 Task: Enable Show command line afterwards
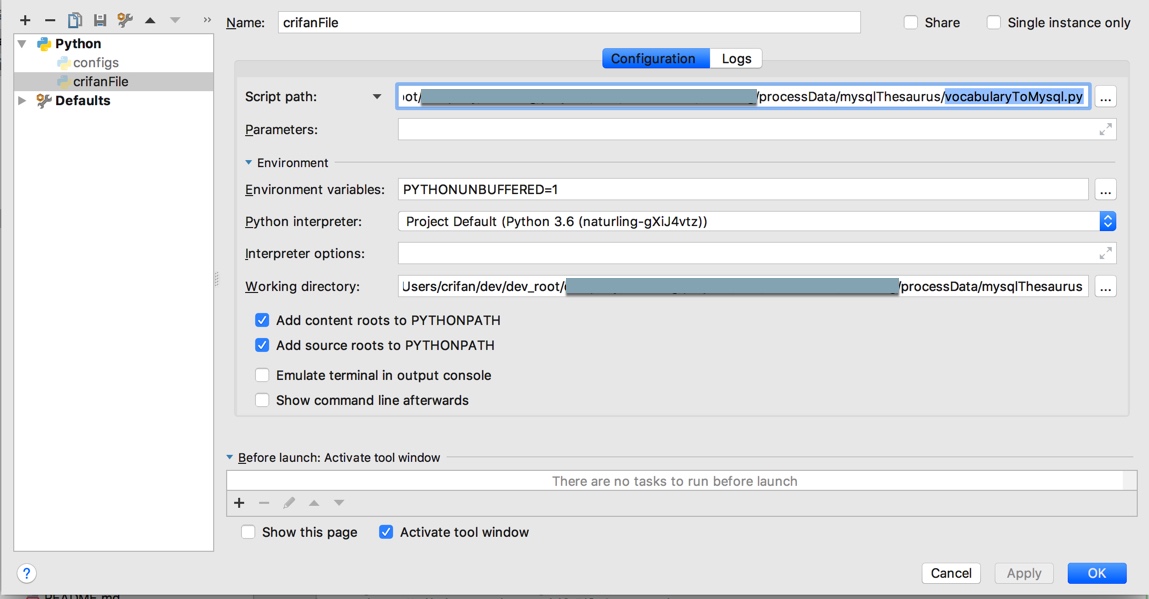[x=262, y=400]
